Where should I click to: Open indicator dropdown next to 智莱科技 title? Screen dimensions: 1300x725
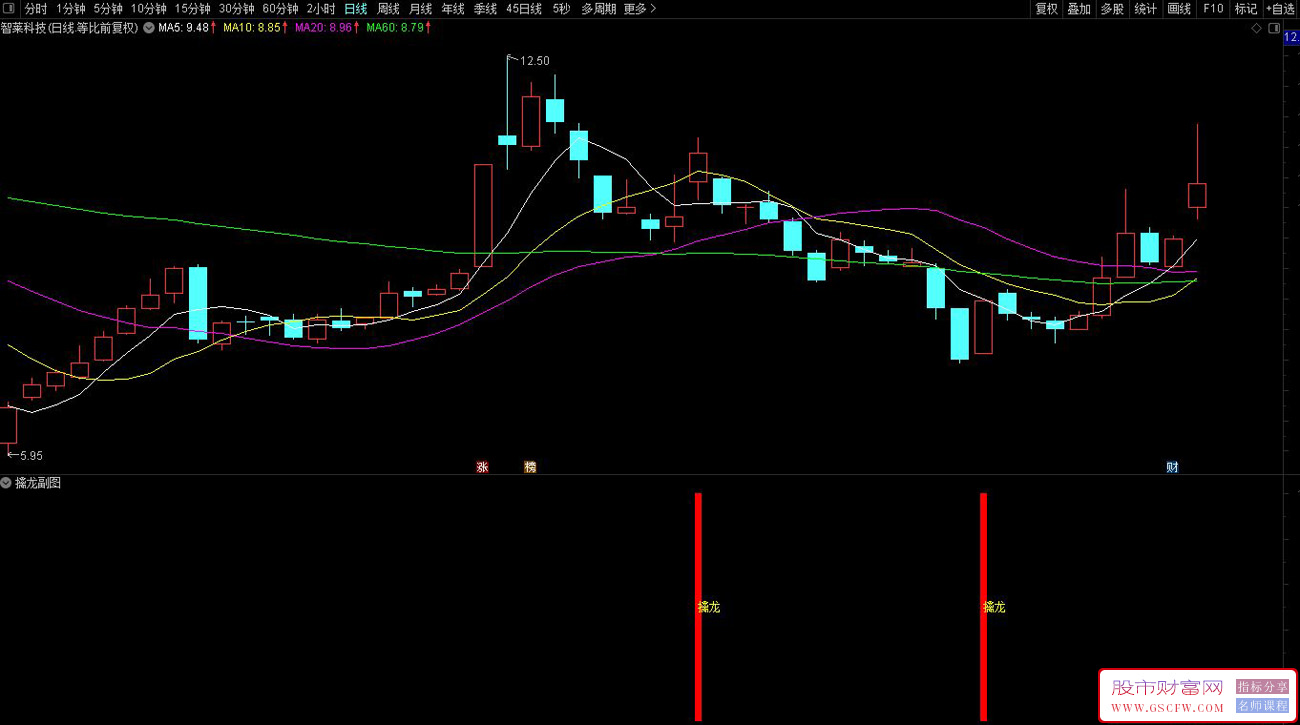pyautogui.click(x=149, y=28)
